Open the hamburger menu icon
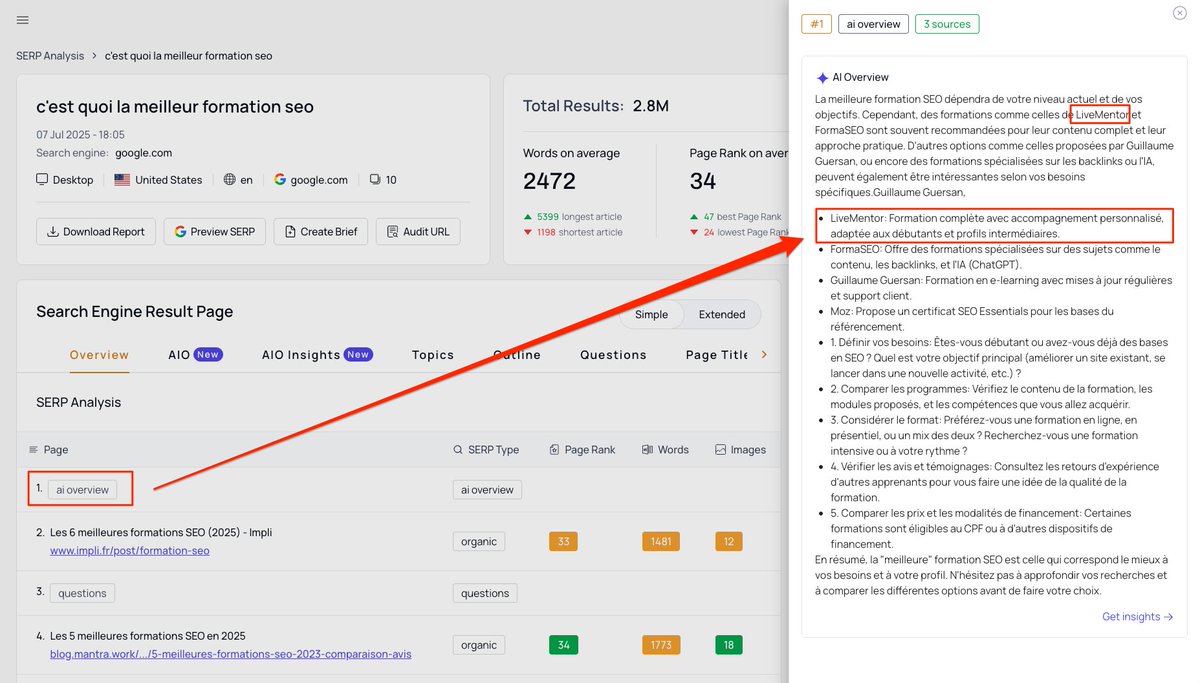The height and width of the screenshot is (683, 1200). click(23, 20)
